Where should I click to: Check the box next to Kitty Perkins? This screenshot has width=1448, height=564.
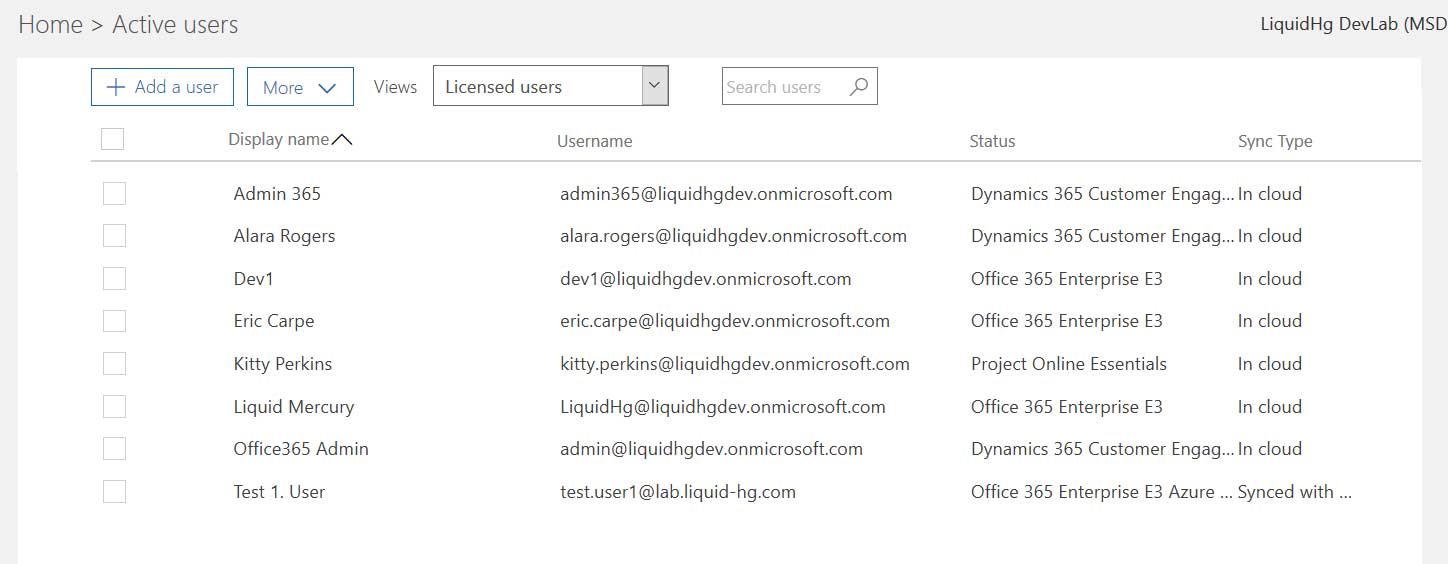(x=115, y=363)
